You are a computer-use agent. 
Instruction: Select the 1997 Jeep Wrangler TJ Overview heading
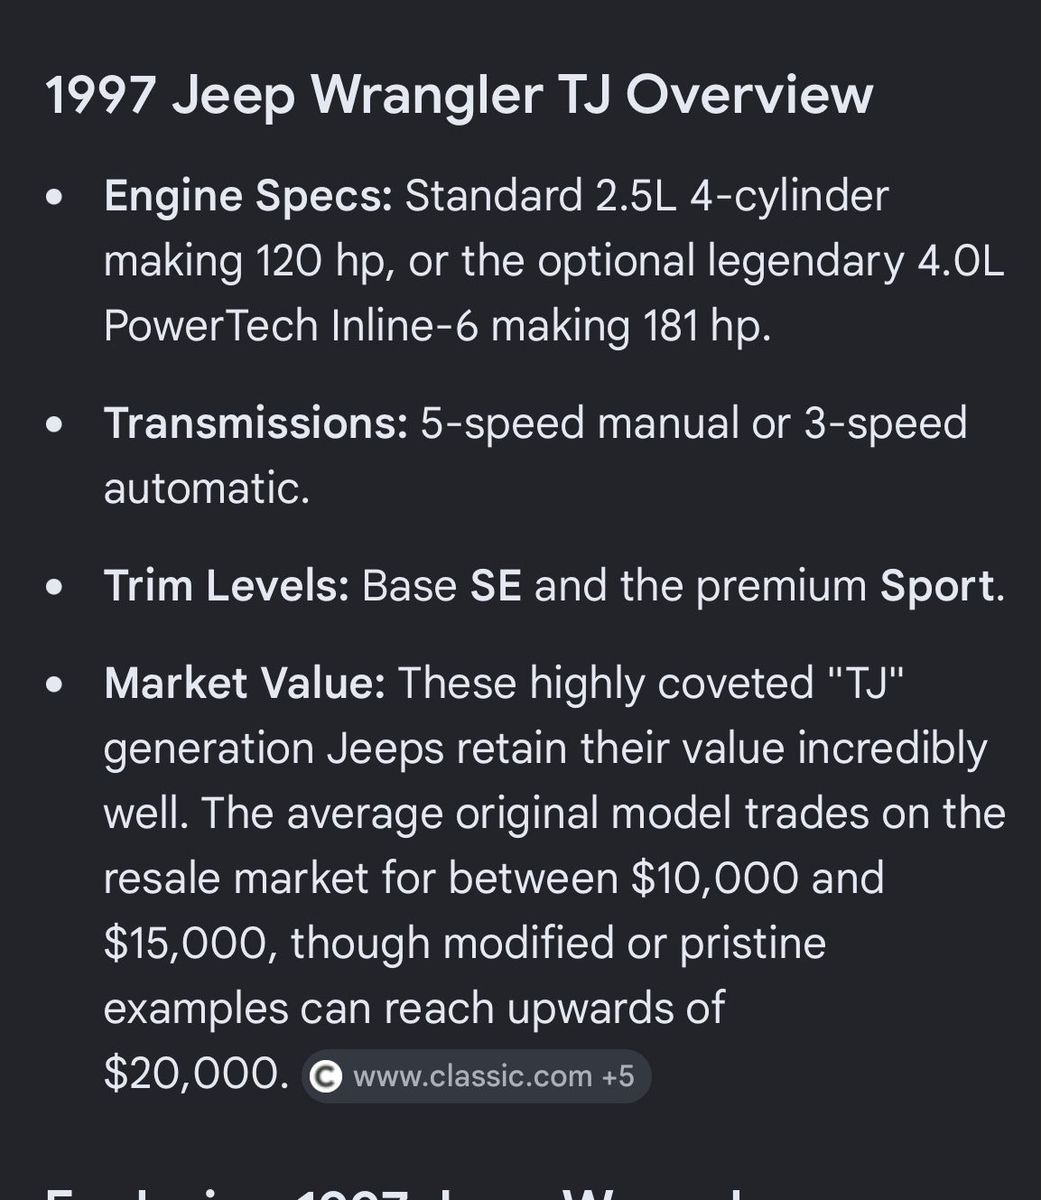pyautogui.click(x=459, y=97)
